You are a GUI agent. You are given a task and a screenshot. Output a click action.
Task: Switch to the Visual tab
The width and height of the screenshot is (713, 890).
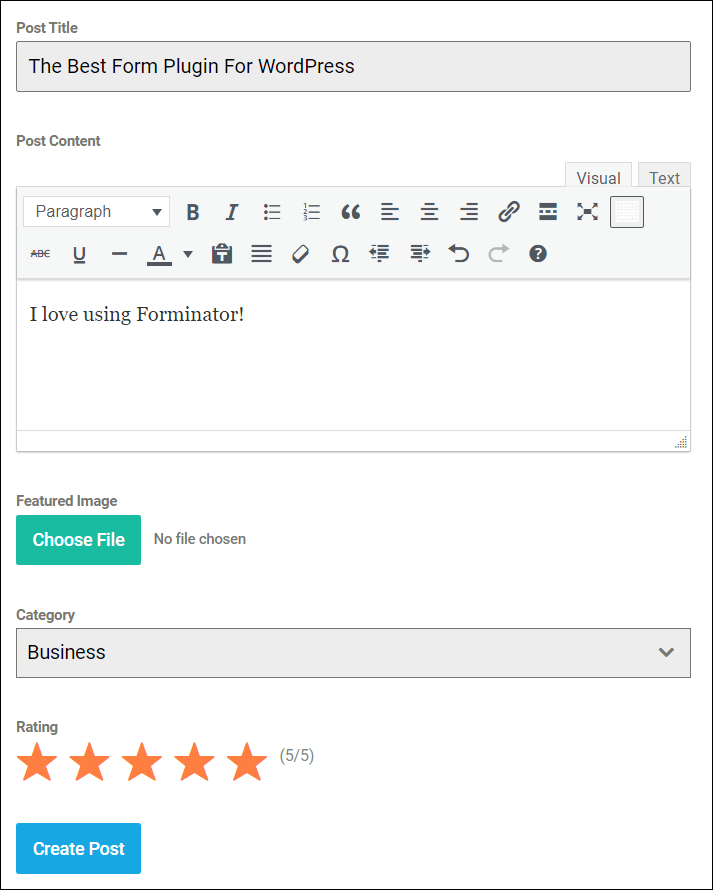[598, 177]
